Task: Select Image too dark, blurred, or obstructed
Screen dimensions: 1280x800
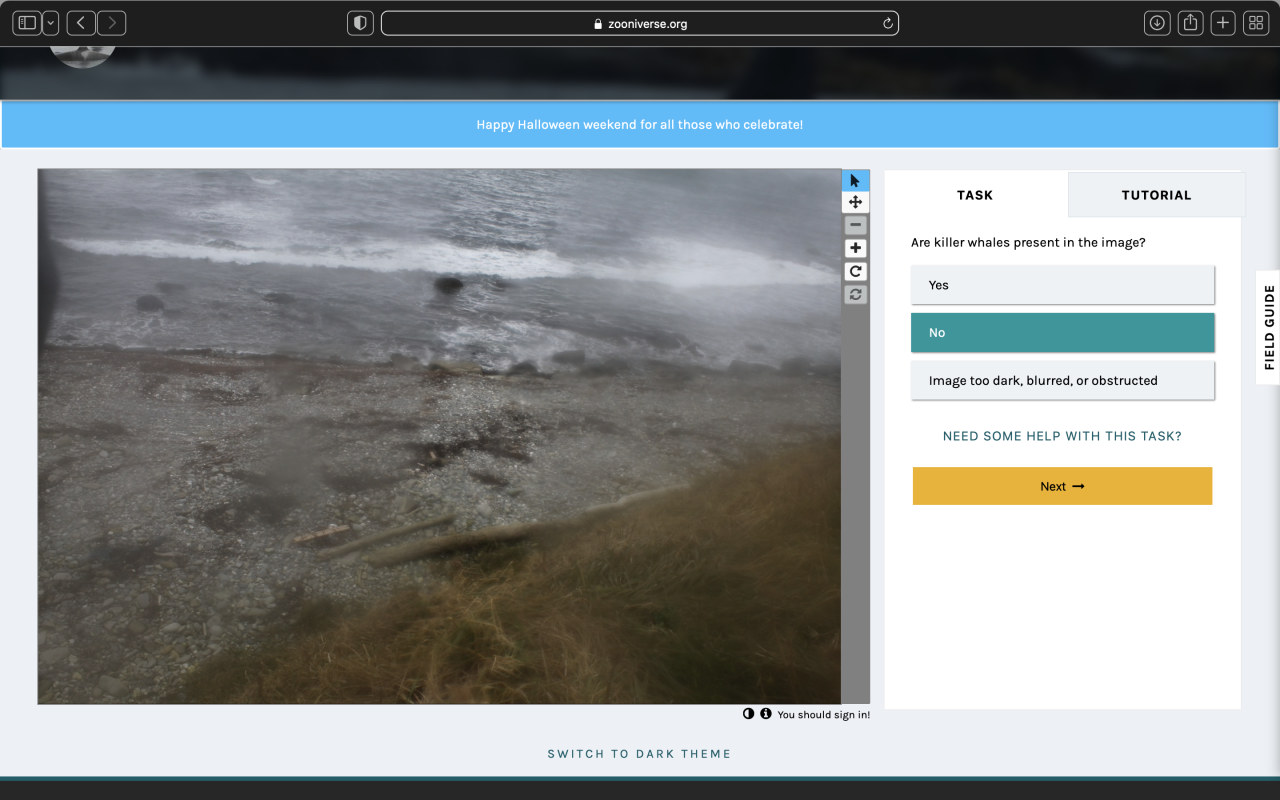Action: [1062, 381]
